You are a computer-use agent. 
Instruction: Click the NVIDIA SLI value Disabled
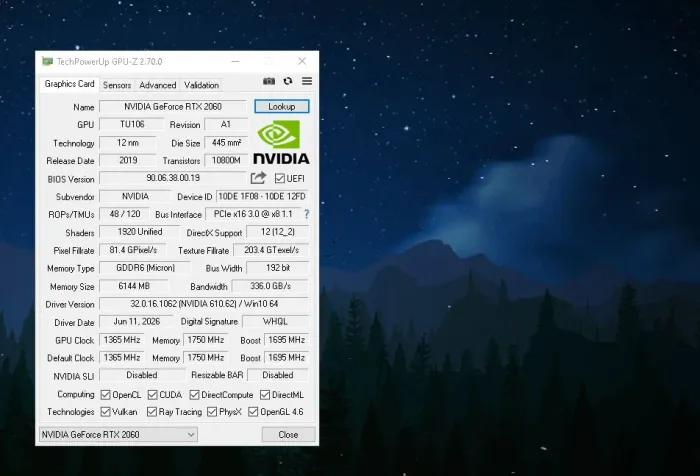(142, 376)
